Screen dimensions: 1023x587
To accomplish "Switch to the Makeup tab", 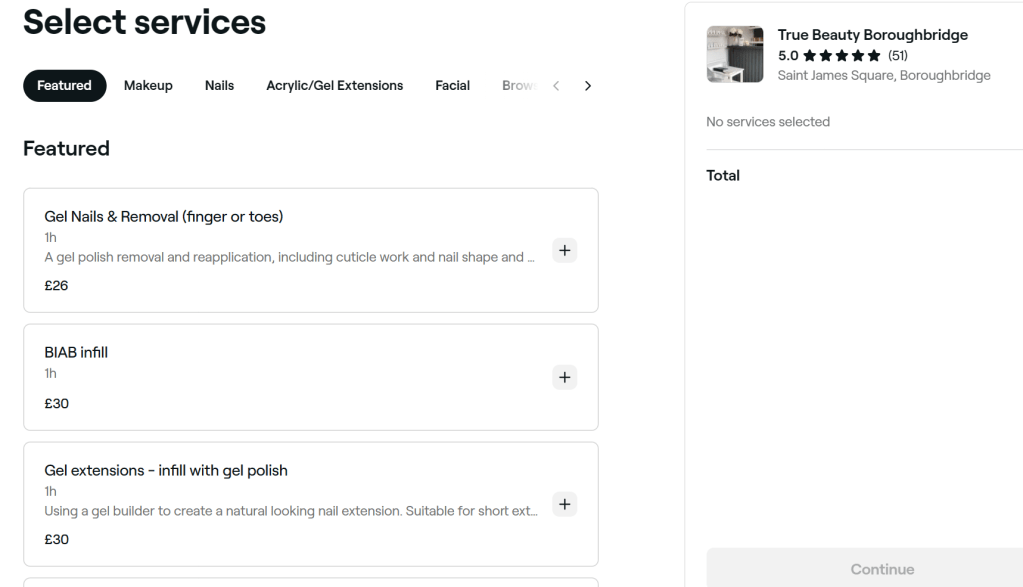I will coord(148,86).
